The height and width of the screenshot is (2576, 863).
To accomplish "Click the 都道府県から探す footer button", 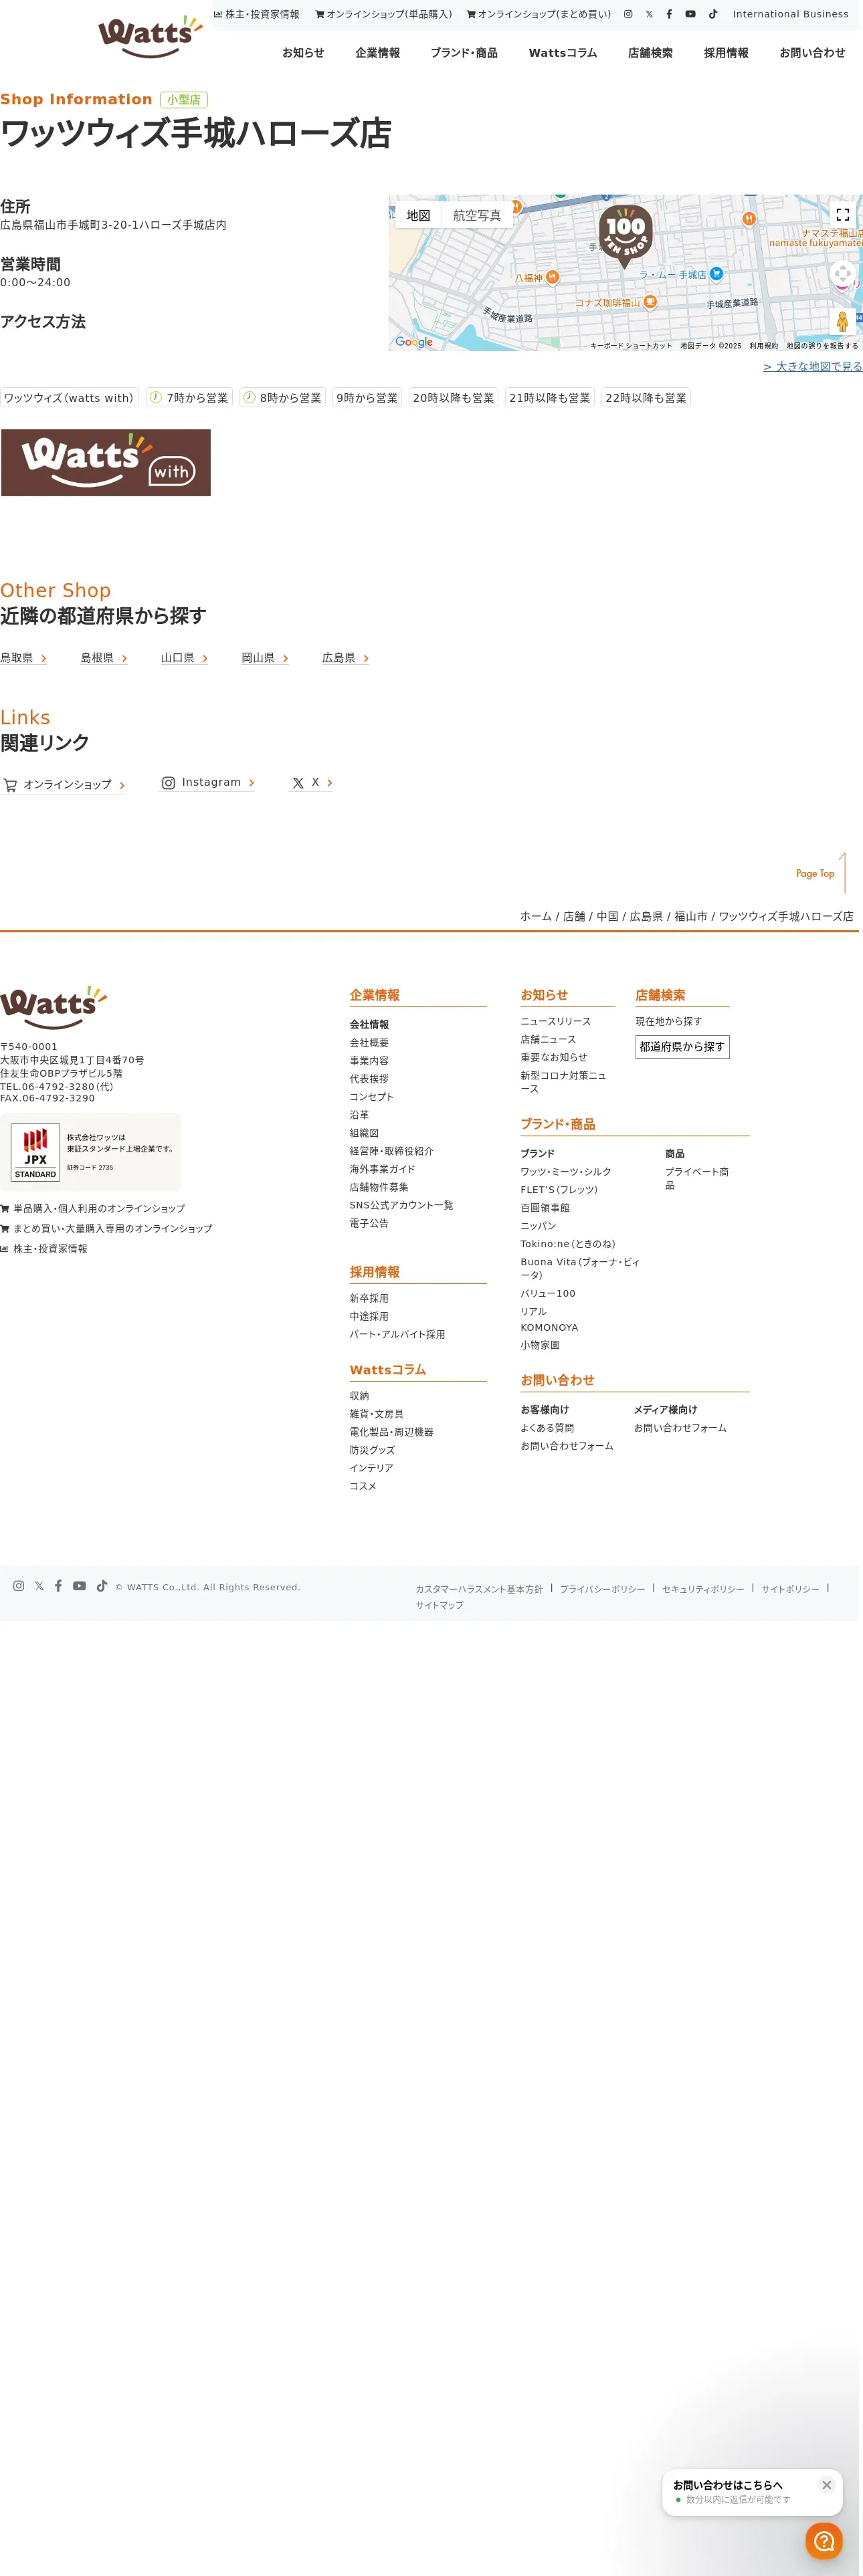I will (x=682, y=1047).
